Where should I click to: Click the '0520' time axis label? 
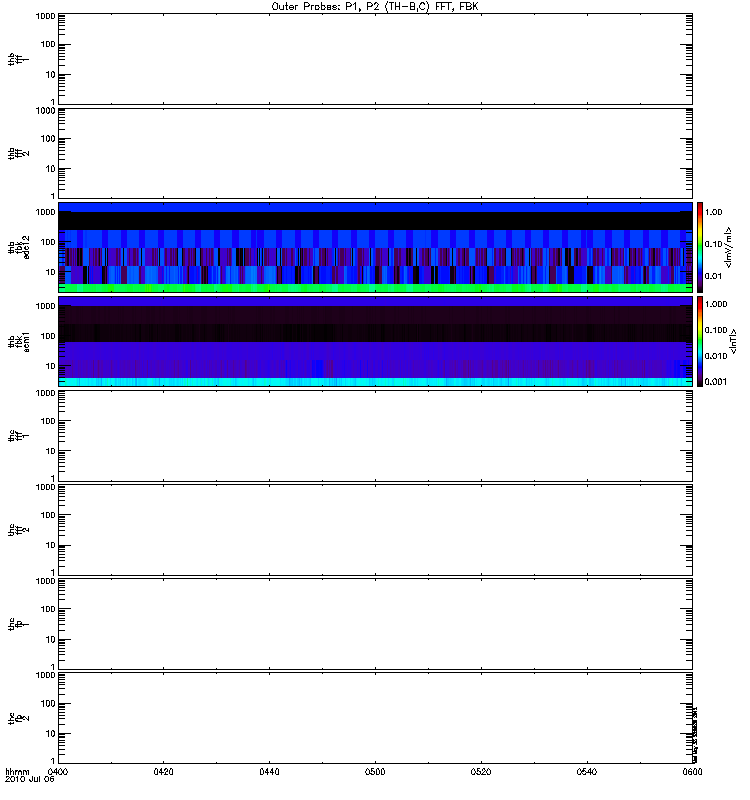(481, 771)
